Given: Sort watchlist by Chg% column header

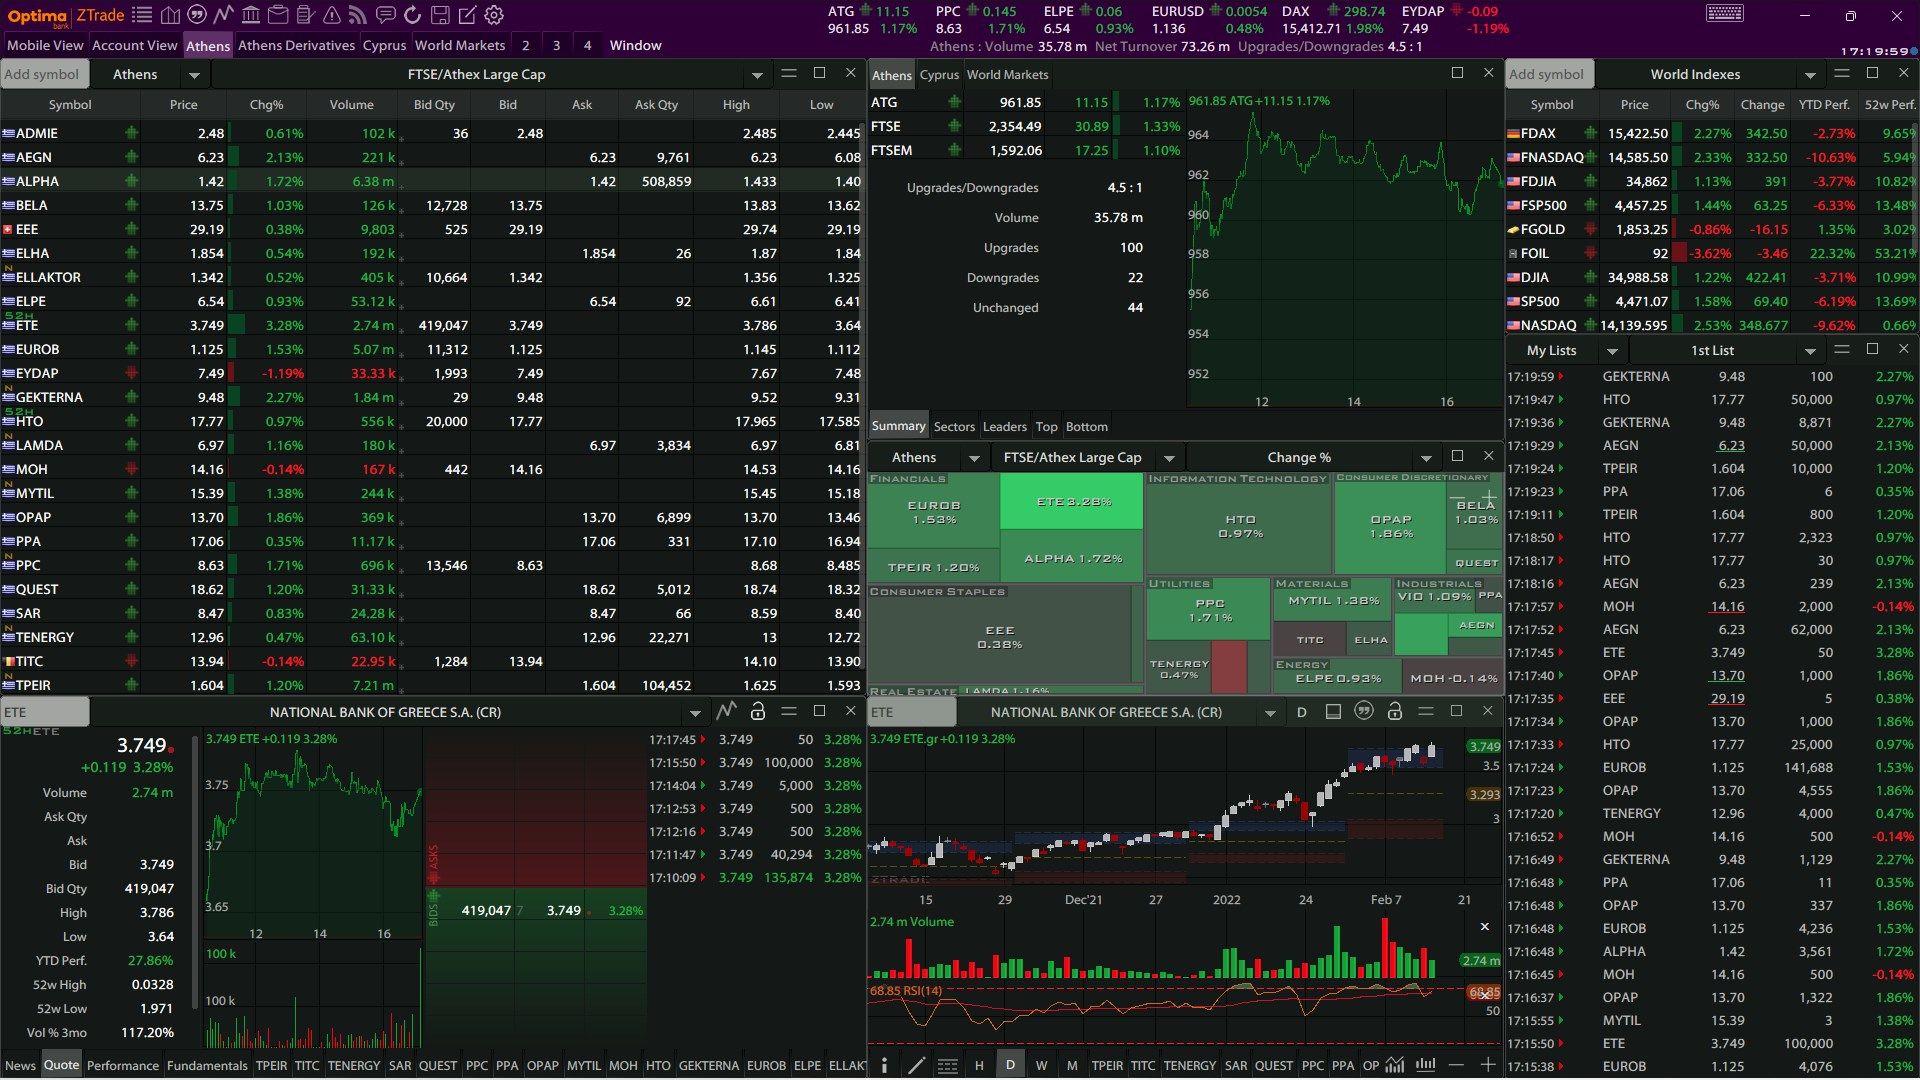Looking at the screenshot, I should coord(266,104).
